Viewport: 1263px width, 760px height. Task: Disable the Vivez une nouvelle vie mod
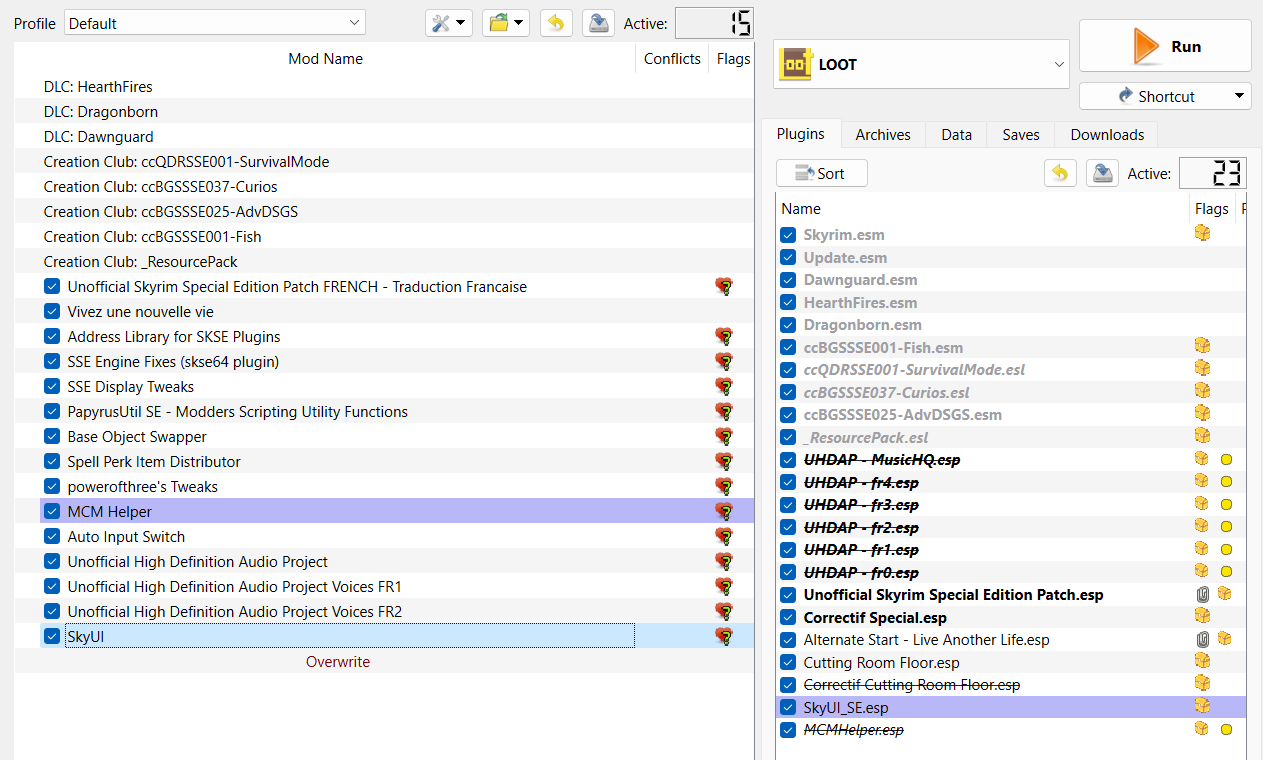(x=52, y=311)
